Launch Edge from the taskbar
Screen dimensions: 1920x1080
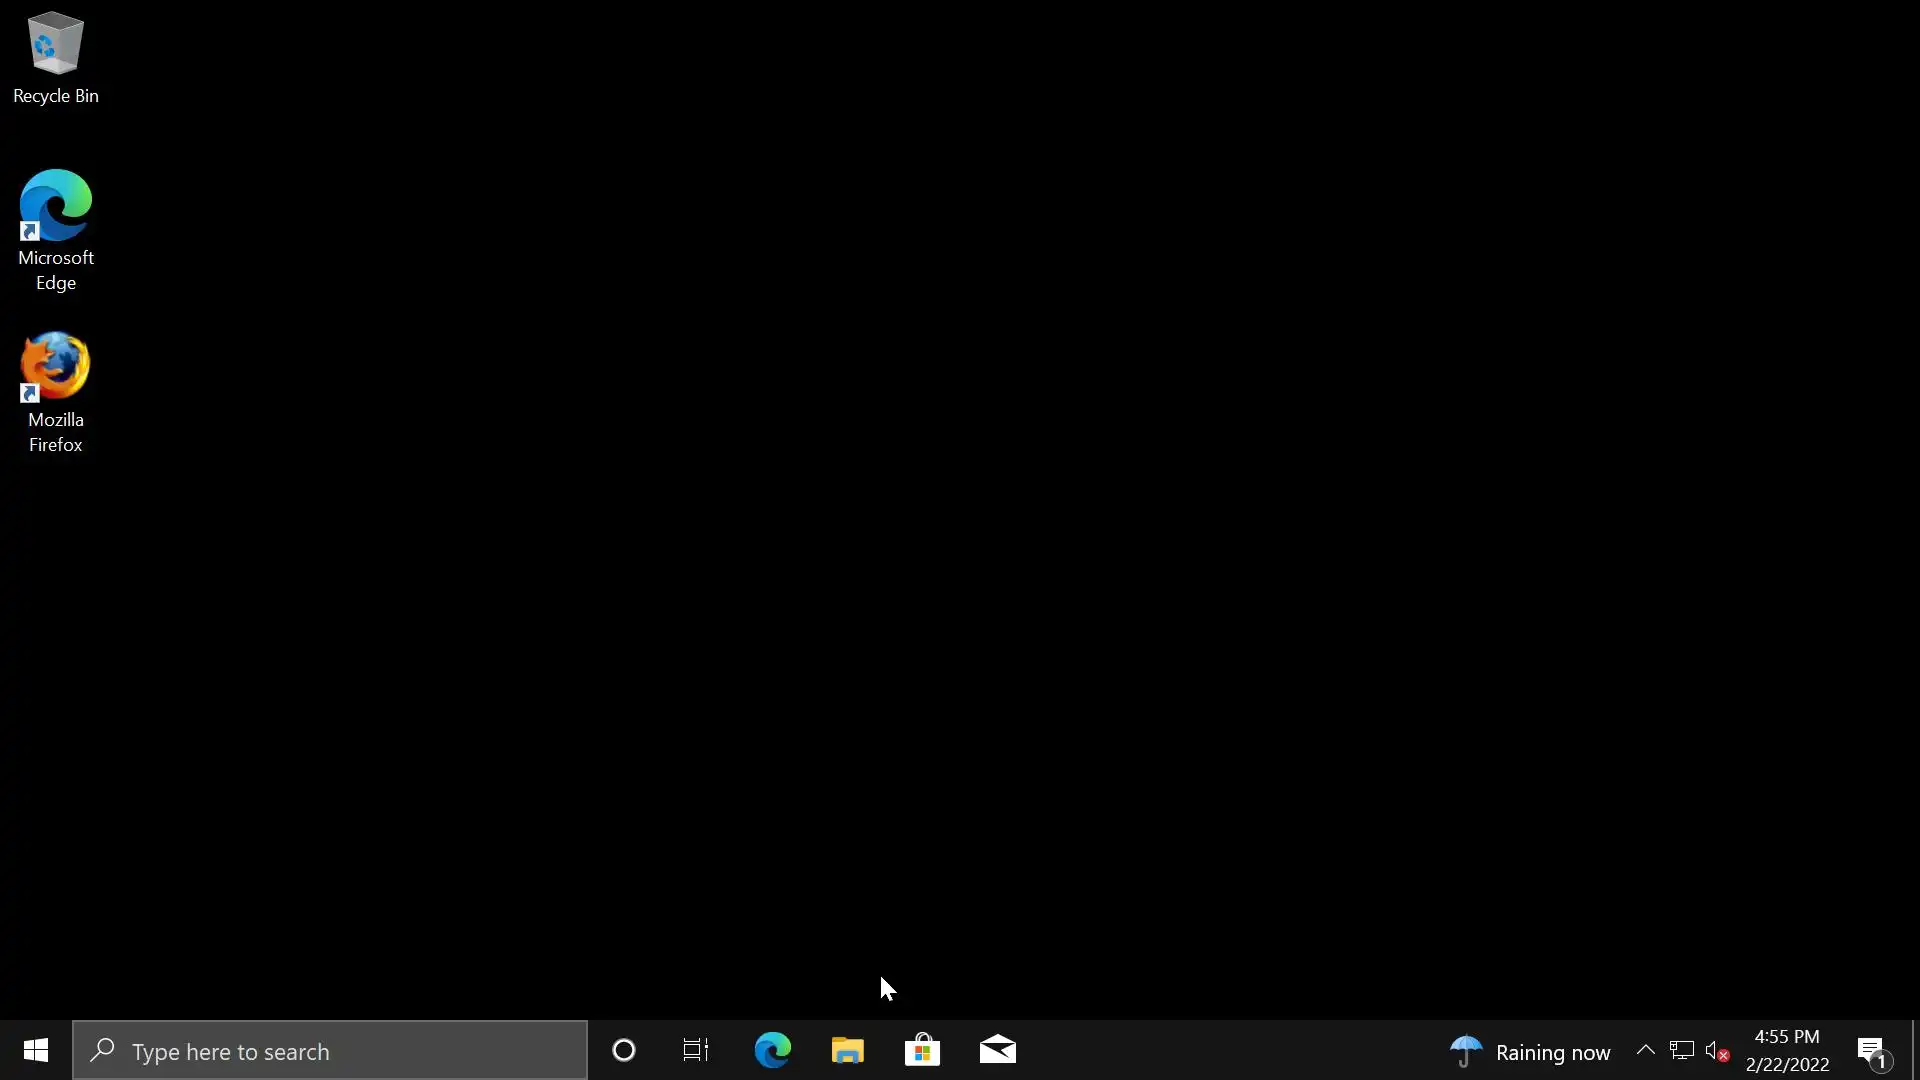[772, 1050]
